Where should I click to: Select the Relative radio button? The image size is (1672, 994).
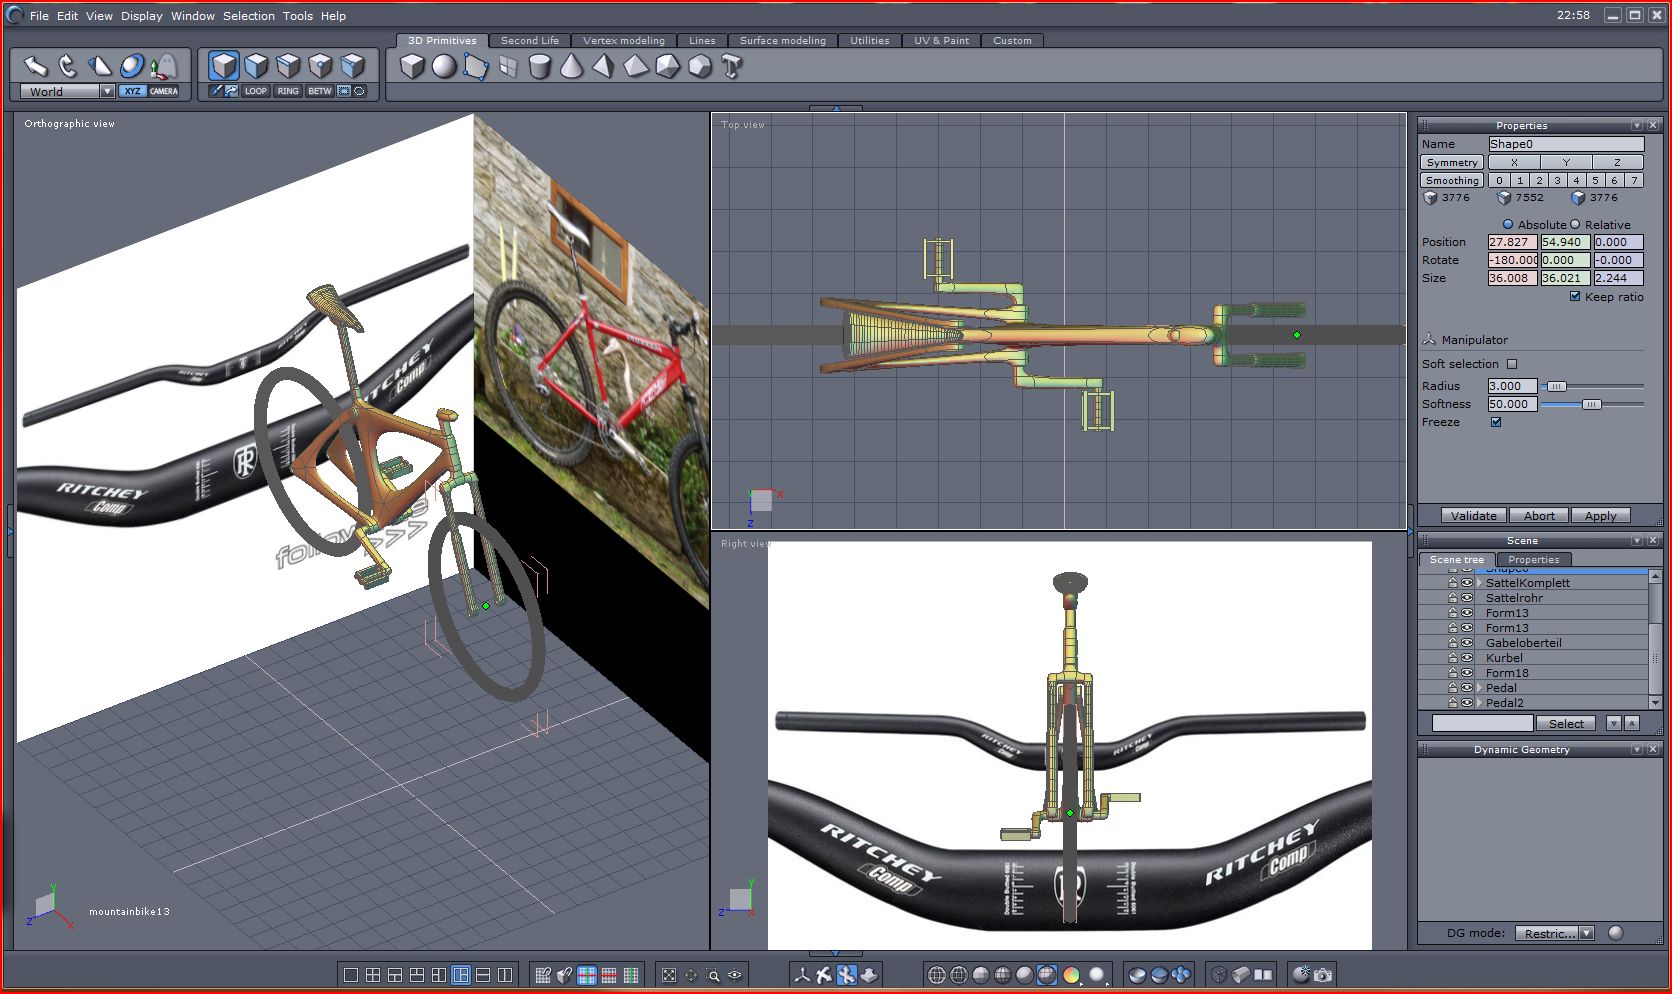click(x=1575, y=225)
